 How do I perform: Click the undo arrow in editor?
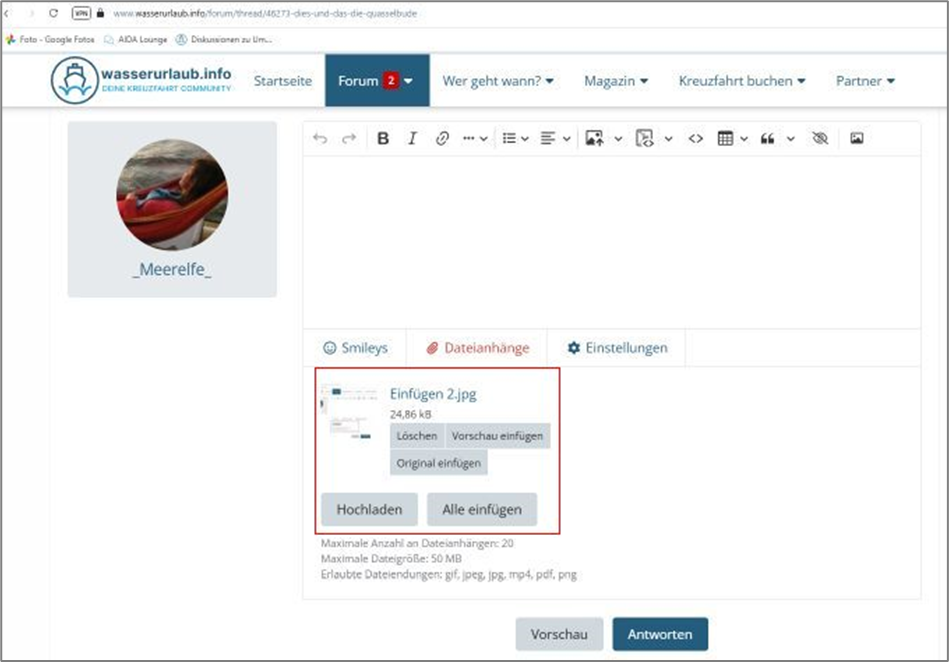tap(320, 139)
